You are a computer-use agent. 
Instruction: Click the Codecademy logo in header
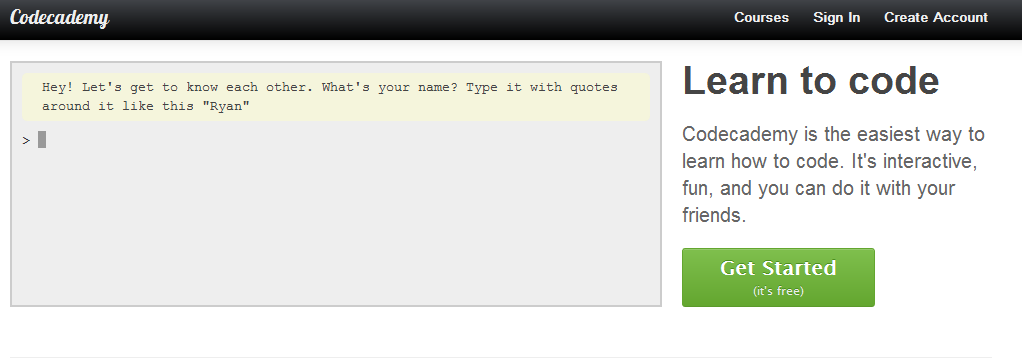[59, 18]
